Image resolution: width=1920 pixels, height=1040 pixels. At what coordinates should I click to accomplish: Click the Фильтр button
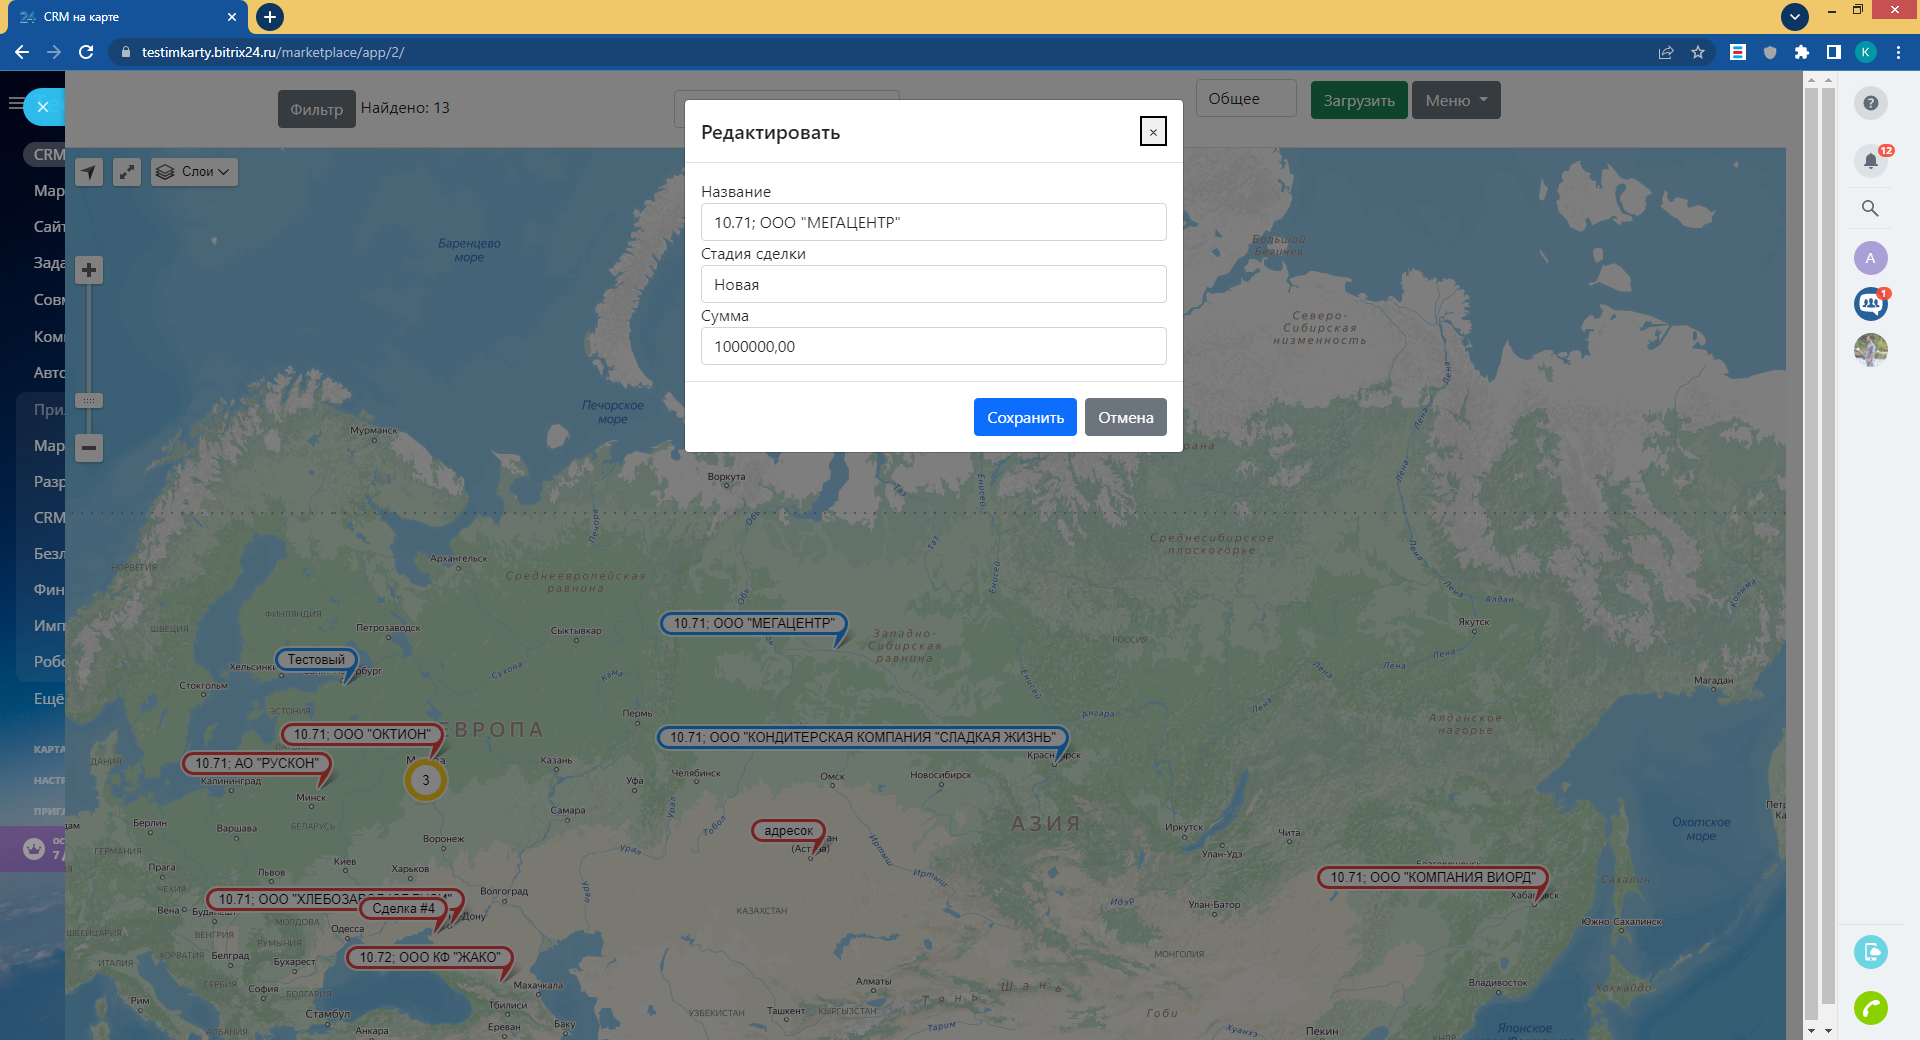[x=316, y=109]
